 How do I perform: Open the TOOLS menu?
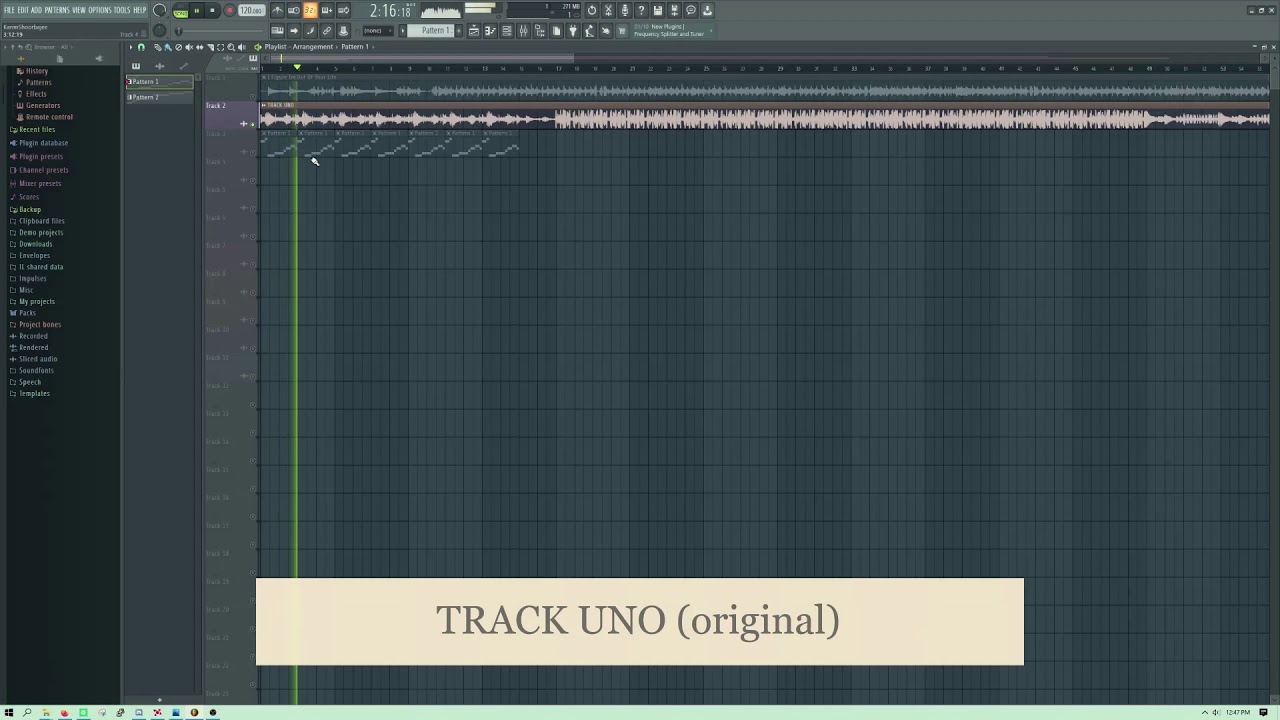(122, 10)
